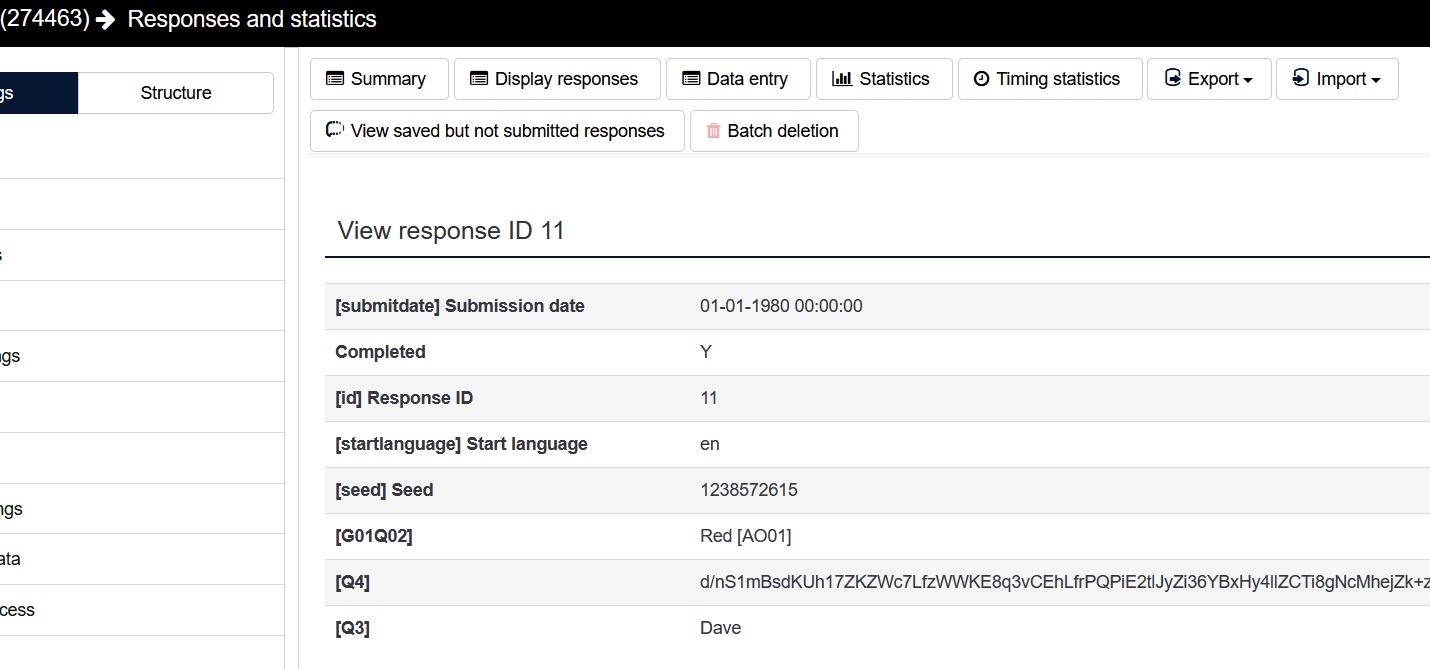Open the sidebar item ending in "ata"

click(x=10, y=559)
